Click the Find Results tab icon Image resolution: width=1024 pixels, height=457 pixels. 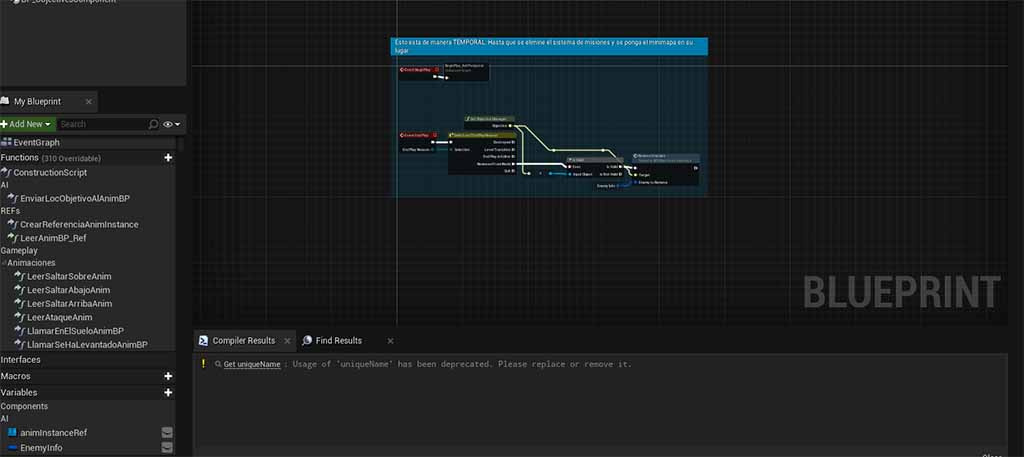pyautogui.click(x=307, y=340)
